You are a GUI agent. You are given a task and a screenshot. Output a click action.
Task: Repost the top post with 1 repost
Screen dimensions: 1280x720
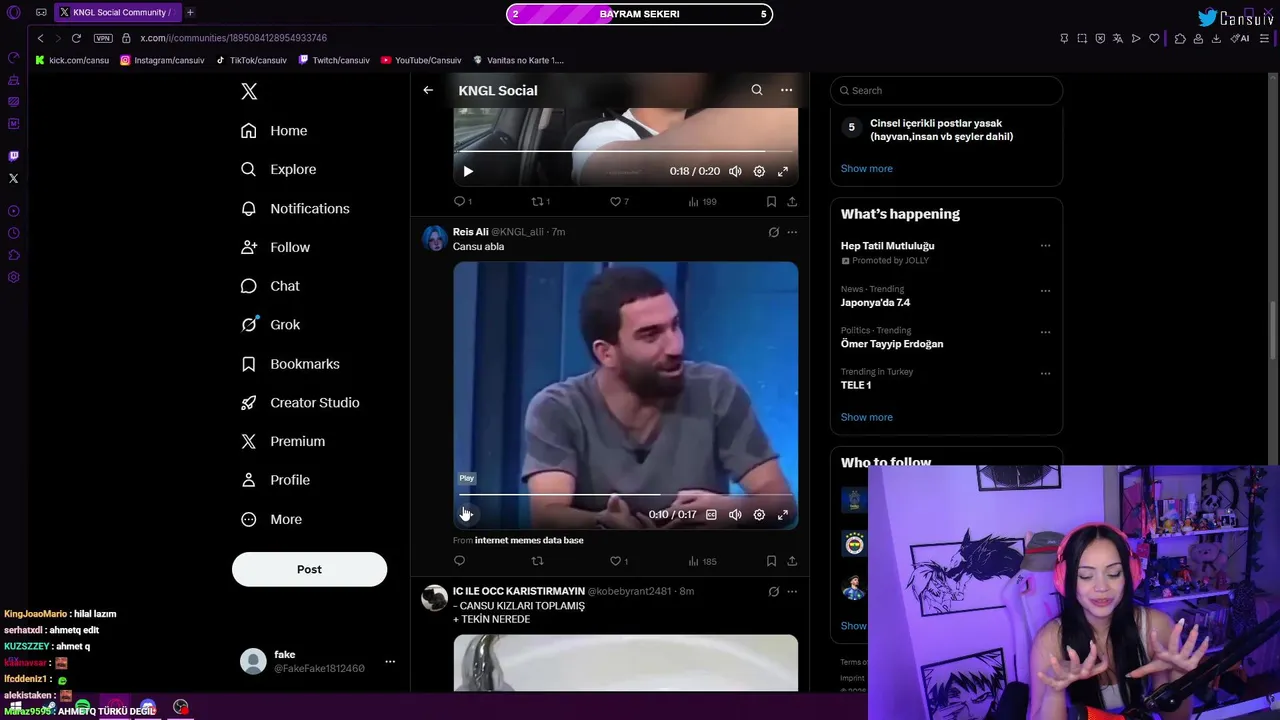(540, 201)
